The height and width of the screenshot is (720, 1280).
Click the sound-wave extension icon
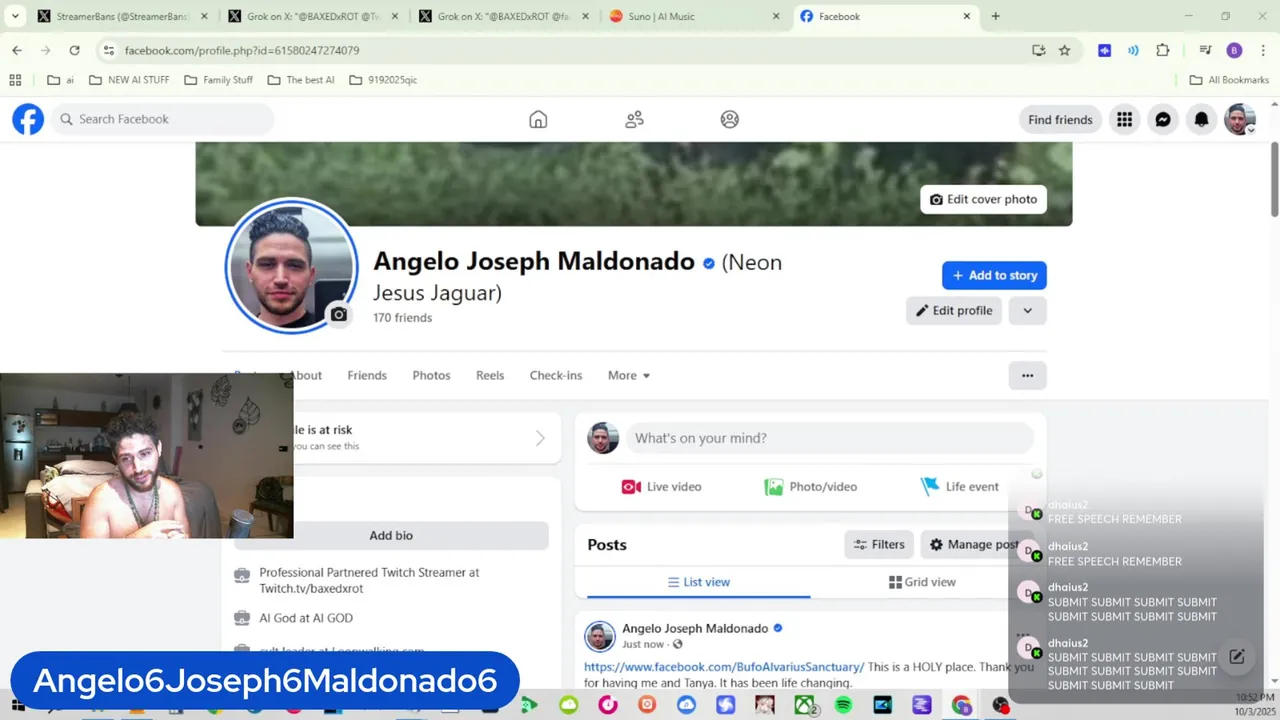coord(1133,50)
